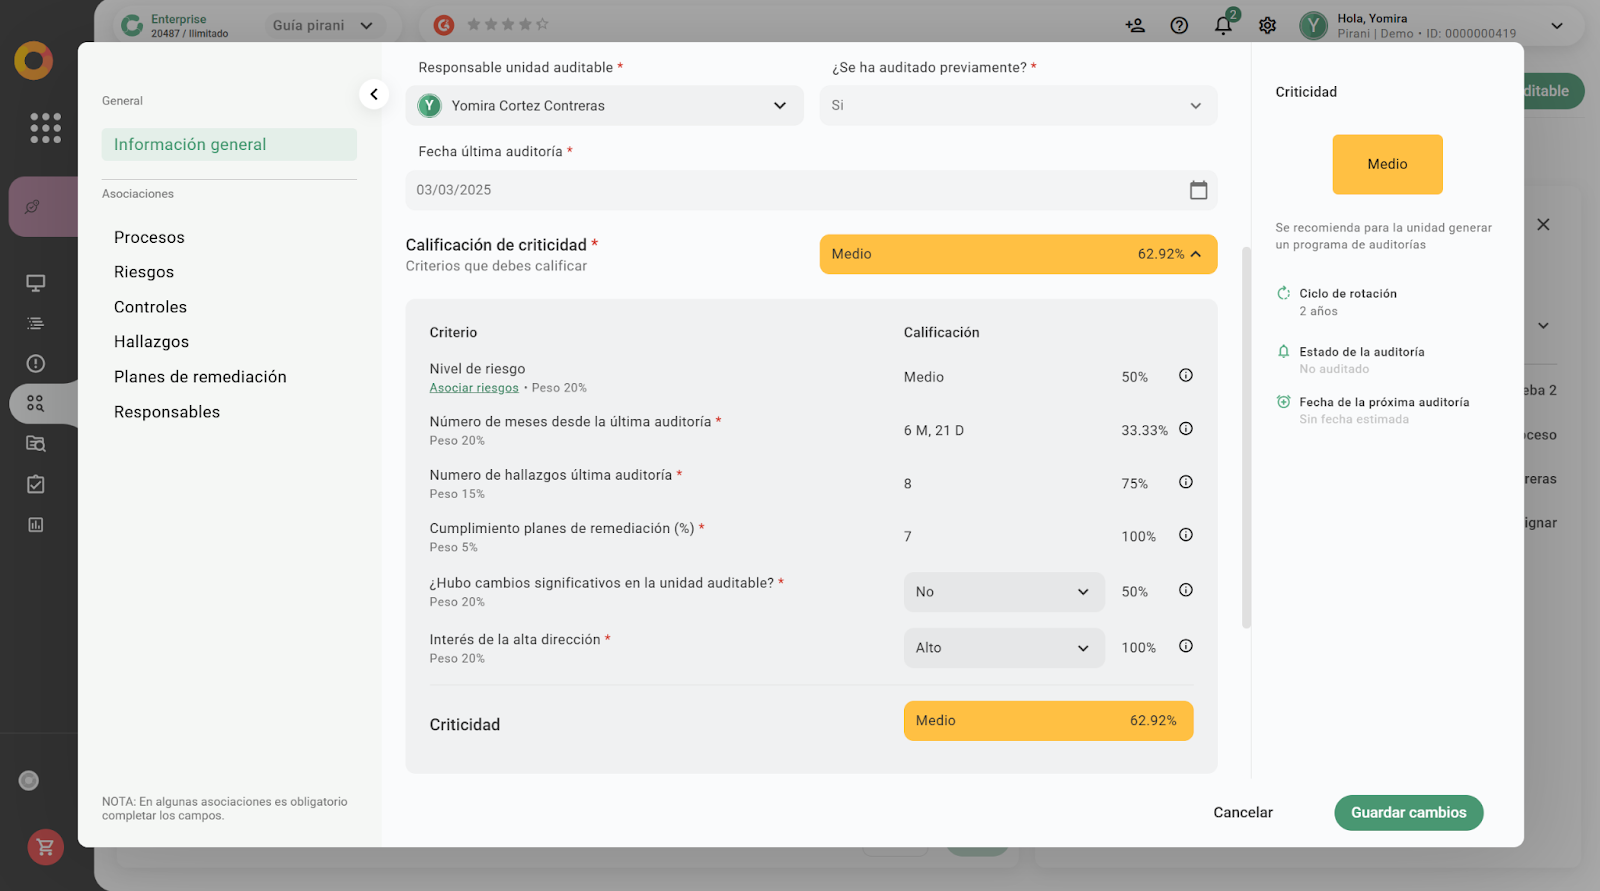Screen dimensions: 1600x891
Task: Collapse the side panel with the chevron arrow
Action: [374, 94]
